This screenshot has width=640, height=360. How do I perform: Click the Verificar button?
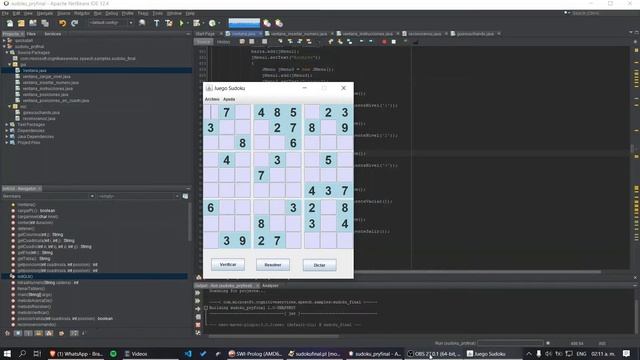228,264
